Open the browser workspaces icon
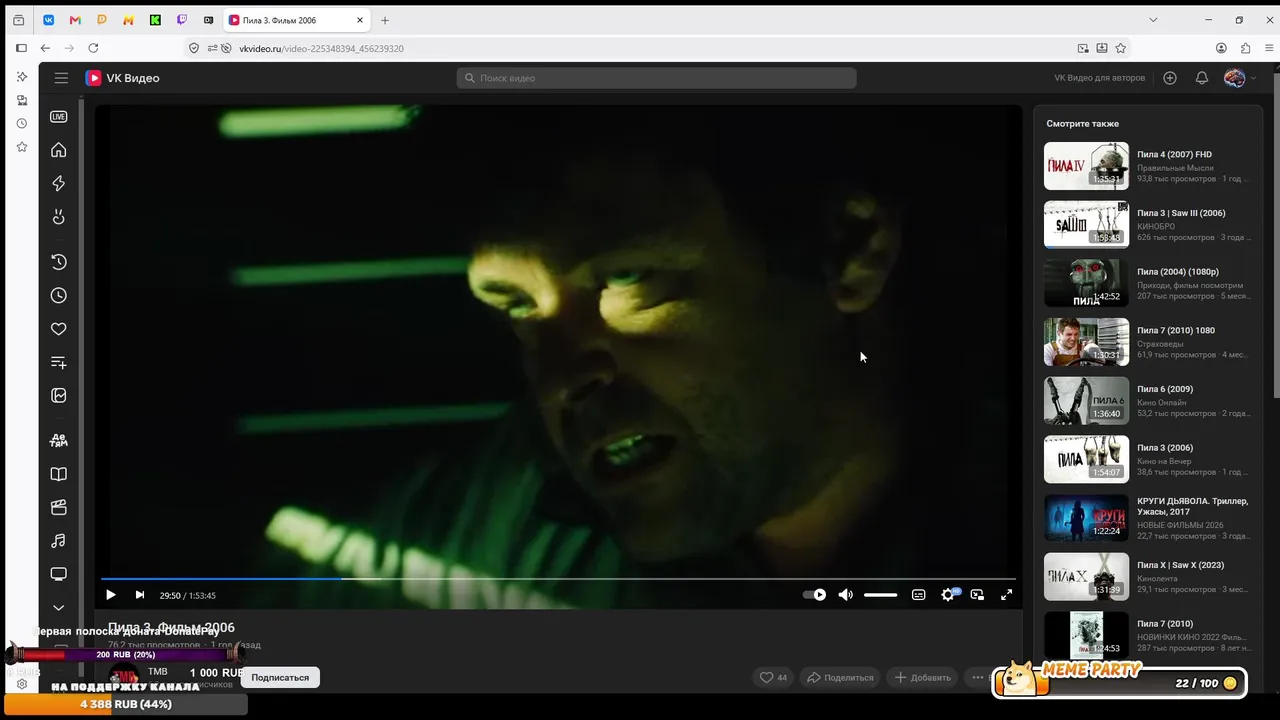Viewport: 1280px width, 720px height. pos(19,20)
